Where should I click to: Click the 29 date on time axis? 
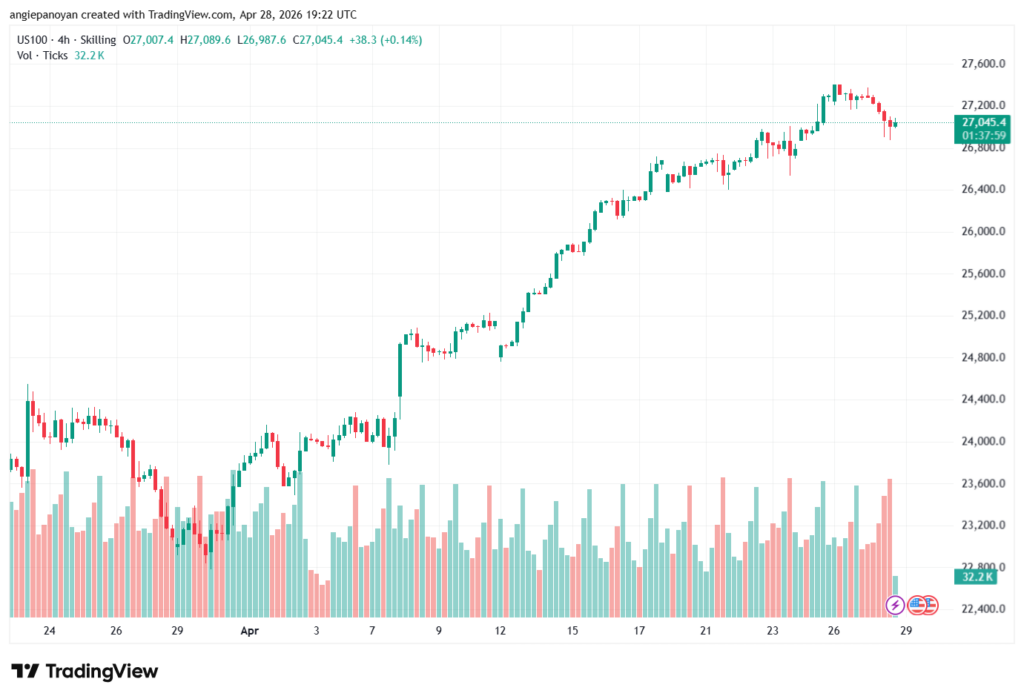pos(906,631)
